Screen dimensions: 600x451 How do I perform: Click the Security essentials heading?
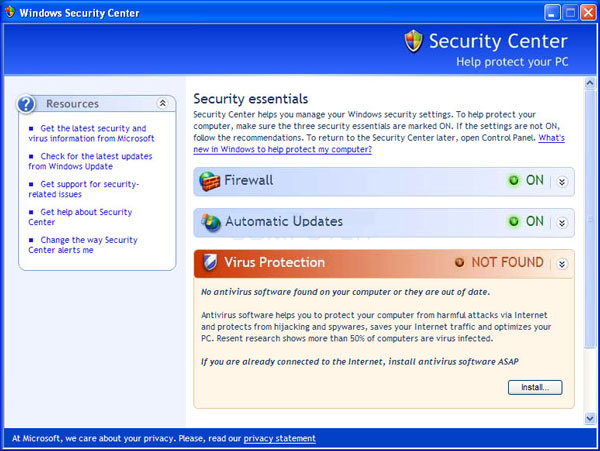tap(251, 99)
